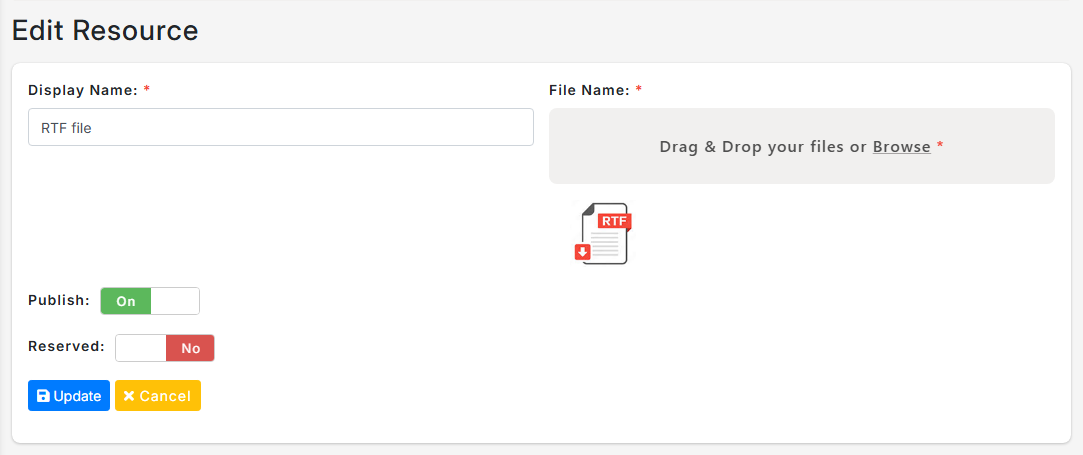1083x455 pixels.
Task: Click the Display Name label
Action: pyautogui.click(x=84, y=90)
